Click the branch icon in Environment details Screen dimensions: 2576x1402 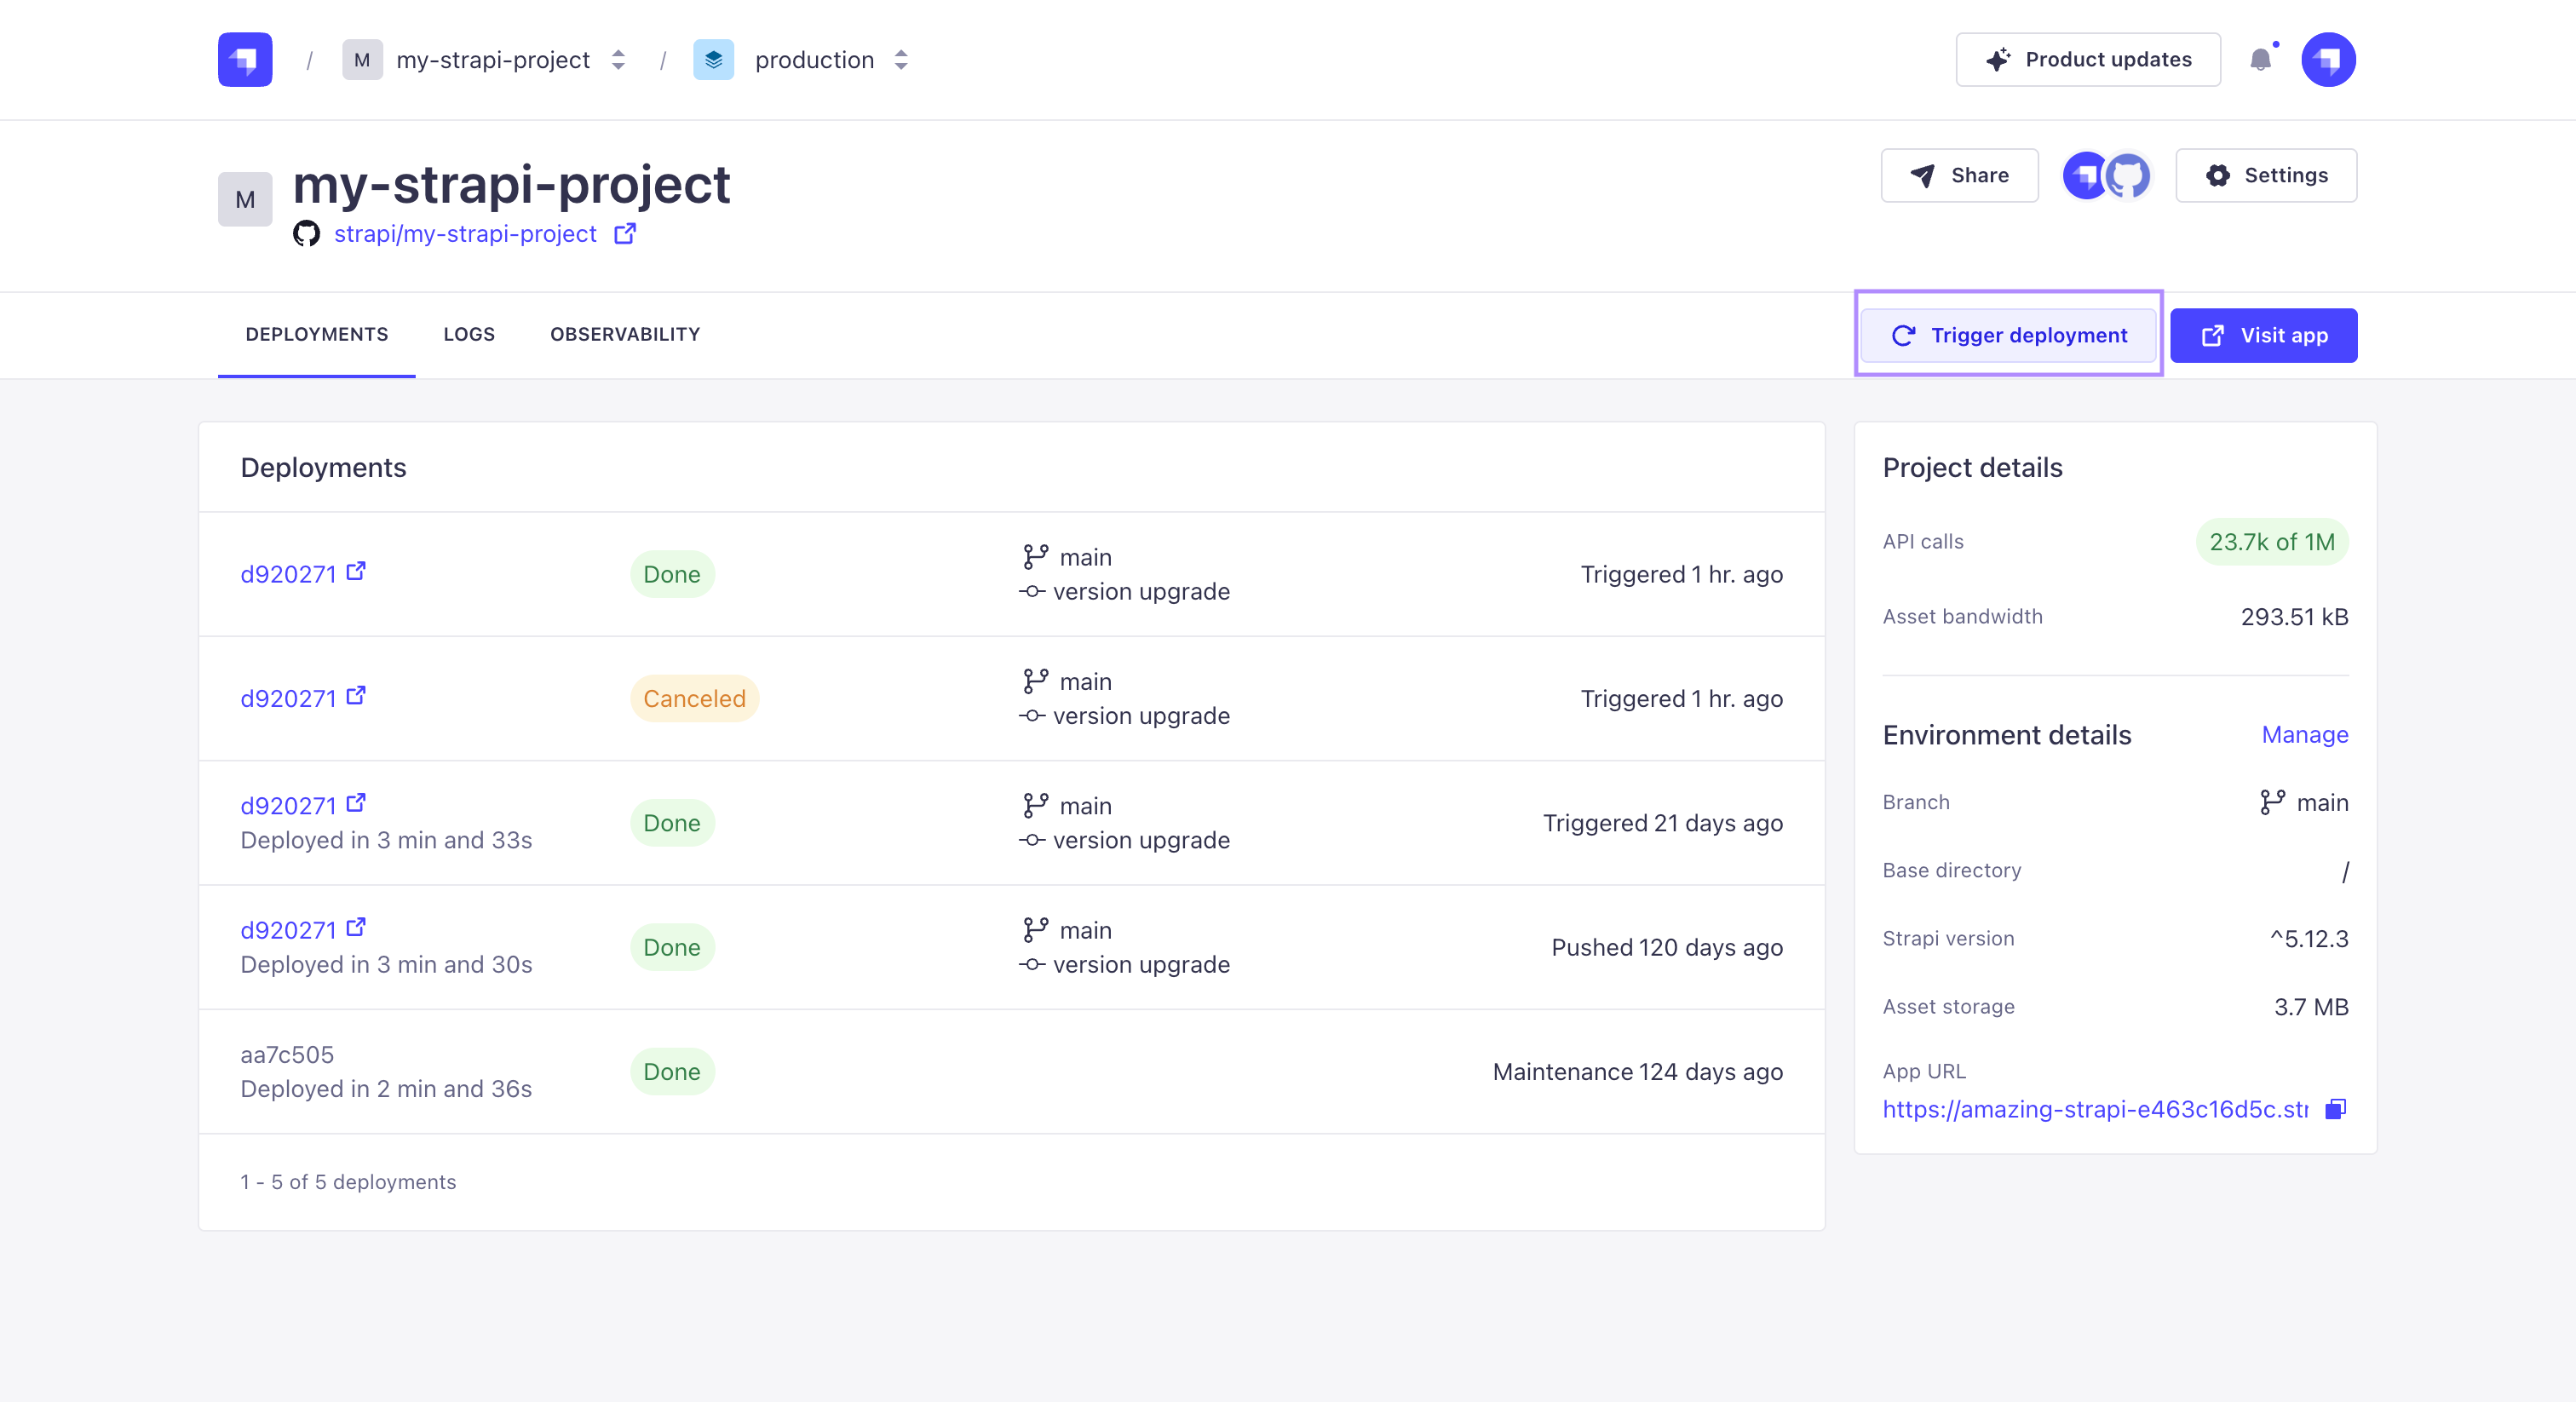(x=2272, y=802)
